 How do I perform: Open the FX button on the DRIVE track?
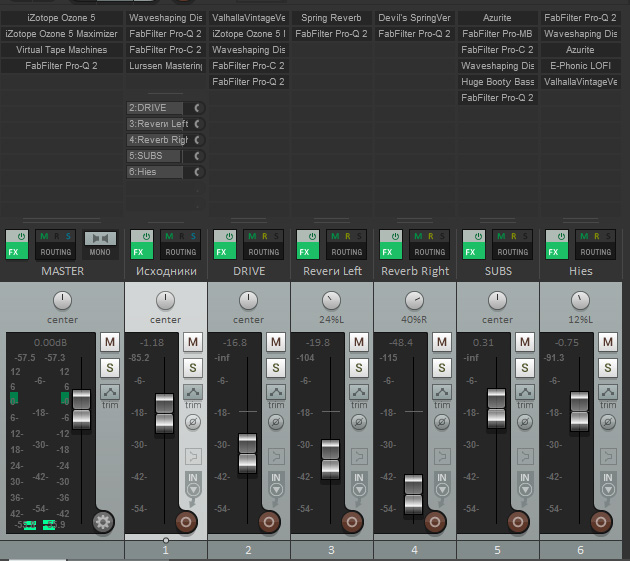225,244
